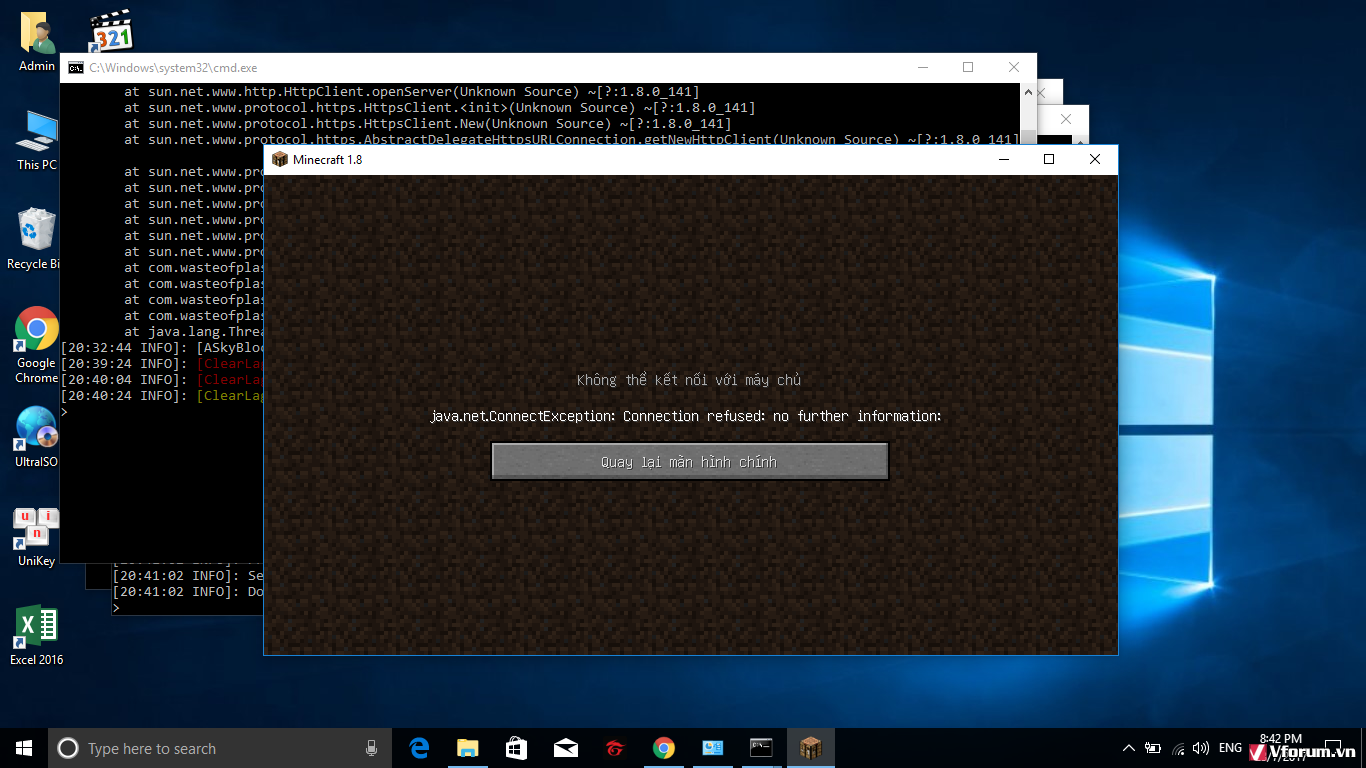
Task: Click the AbstractDelegateHttpsURLConnection line in cmd
Action: pyautogui.click(x=572, y=140)
